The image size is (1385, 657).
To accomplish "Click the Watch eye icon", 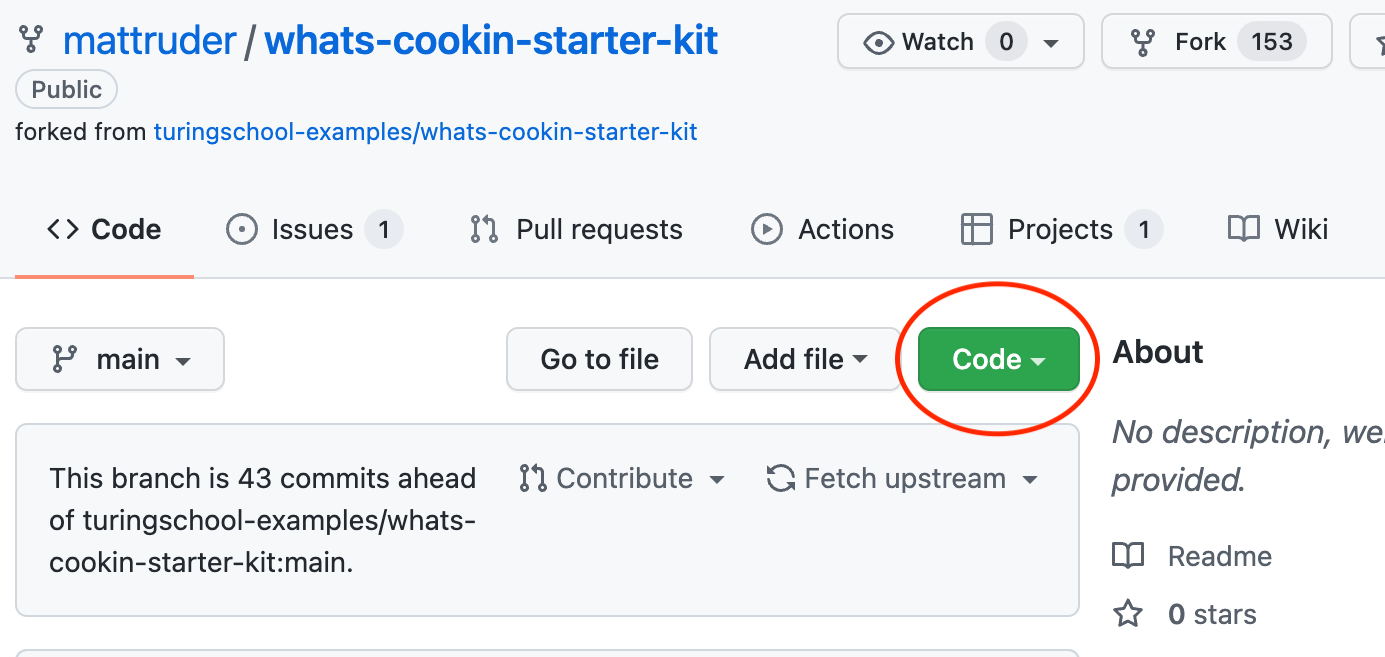I will click(x=879, y=41).
